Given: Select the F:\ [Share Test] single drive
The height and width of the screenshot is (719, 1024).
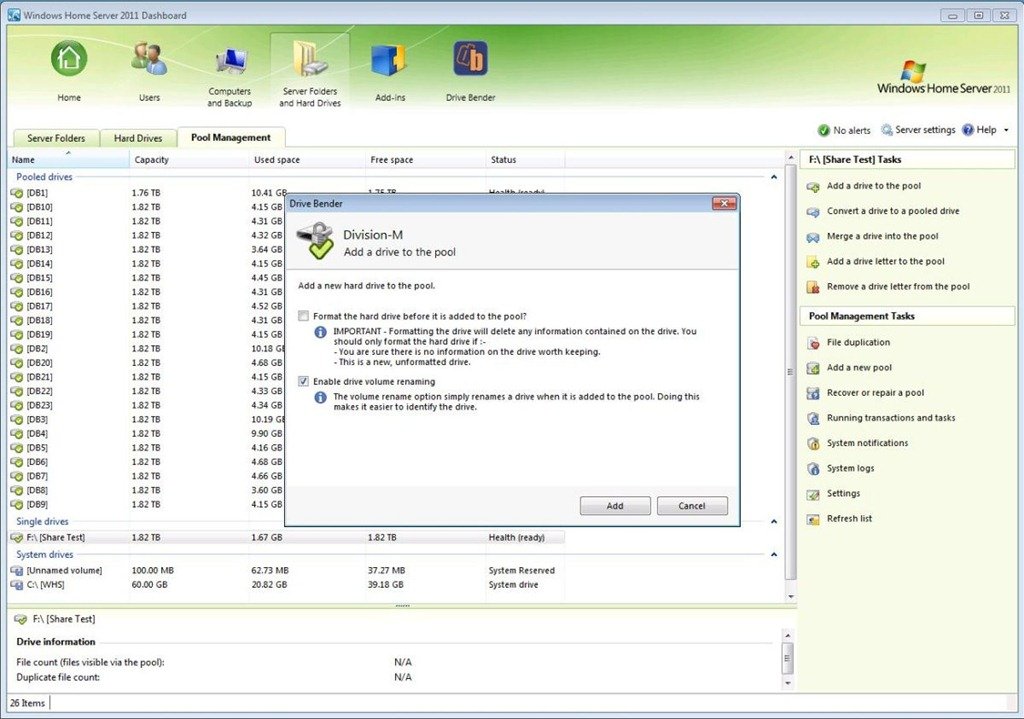Looking at the screenshot, I should [x=286, y=538].
